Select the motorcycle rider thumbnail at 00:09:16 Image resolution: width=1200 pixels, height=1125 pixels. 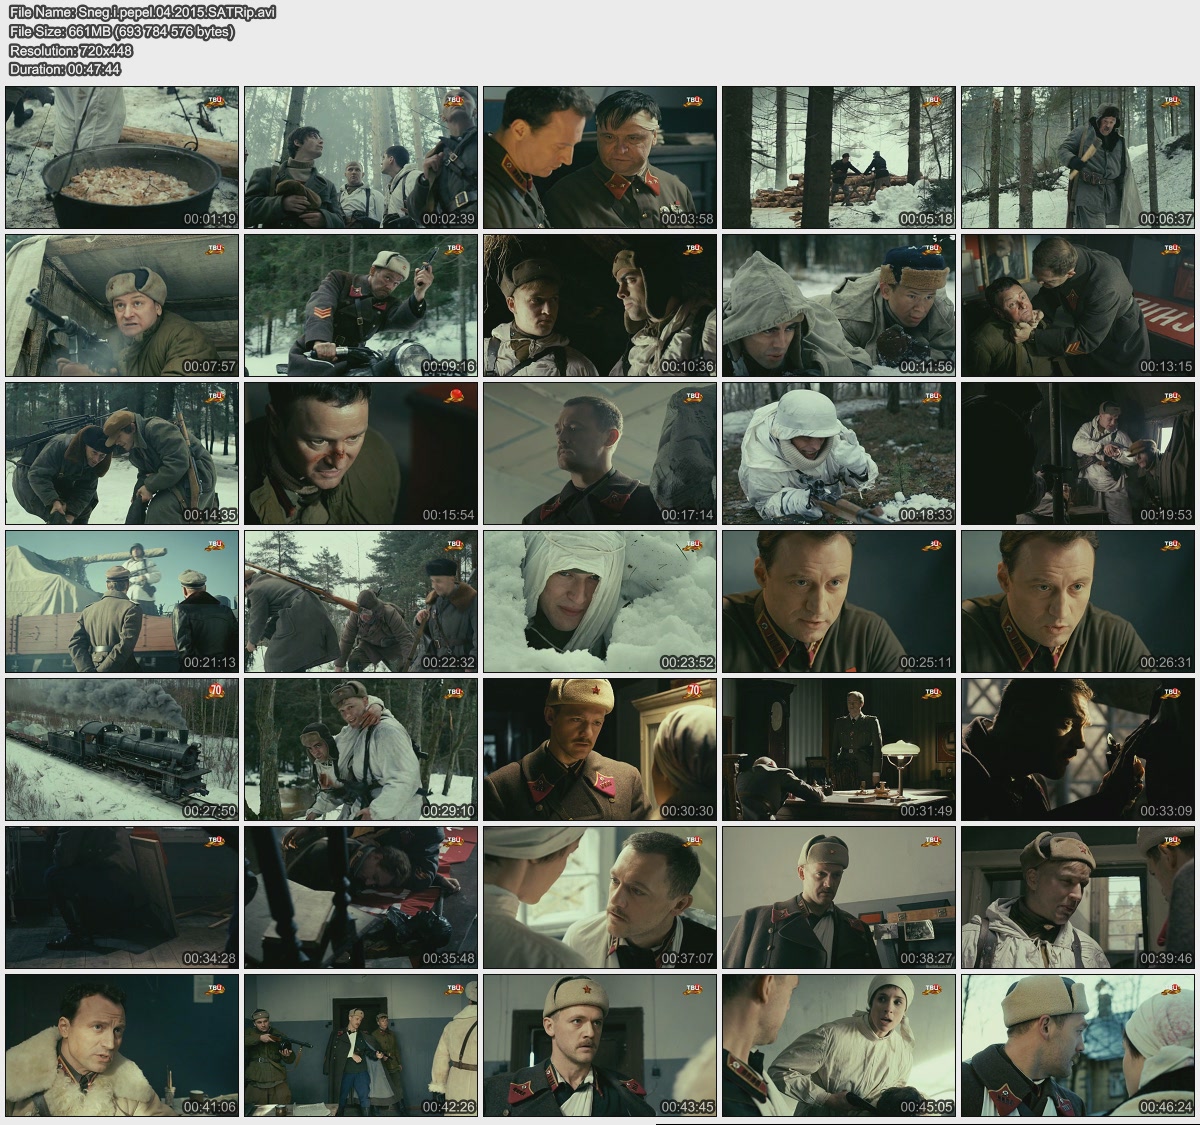tap(361, 305)
